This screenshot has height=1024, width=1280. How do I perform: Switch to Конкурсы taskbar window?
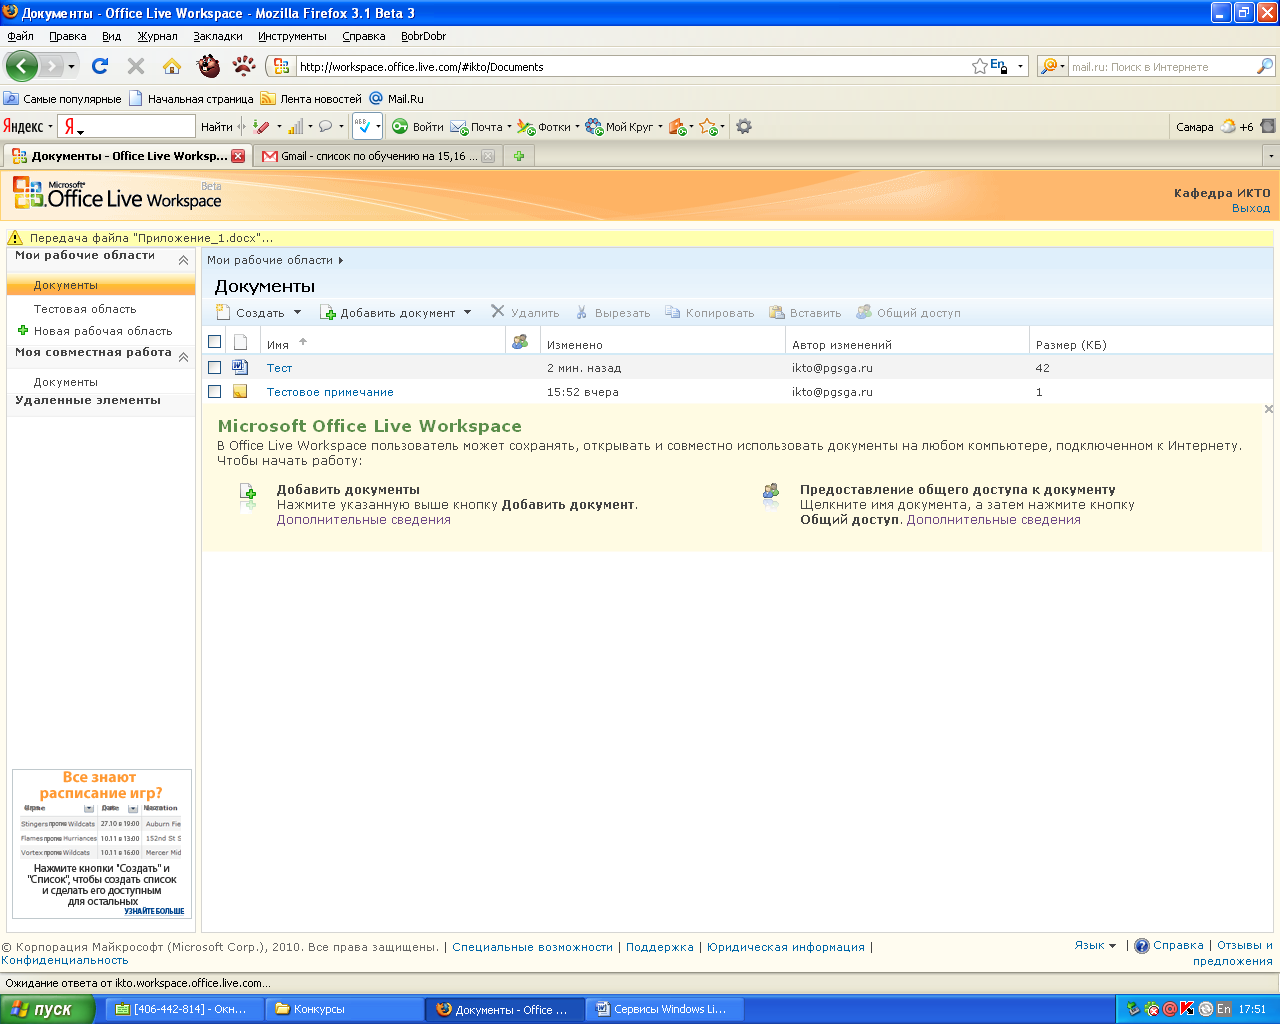(x=343, y=1009)
